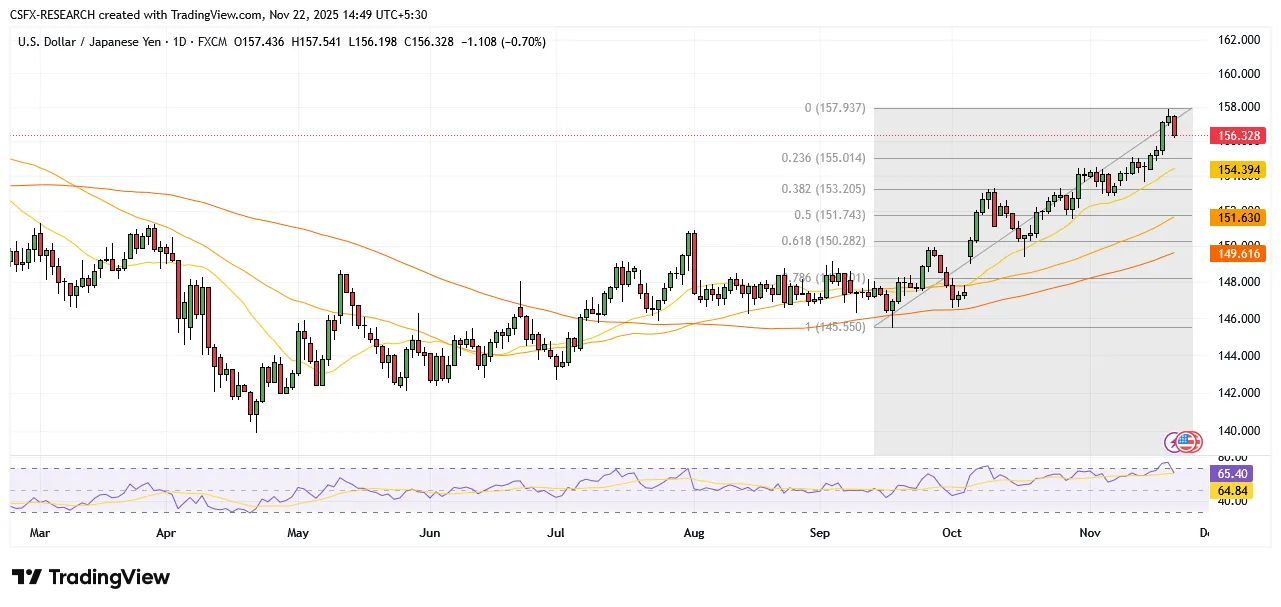Select the 149.616 moving average price tag
The height and width of the screenshot is (607, 1281).
point(1238,254)
